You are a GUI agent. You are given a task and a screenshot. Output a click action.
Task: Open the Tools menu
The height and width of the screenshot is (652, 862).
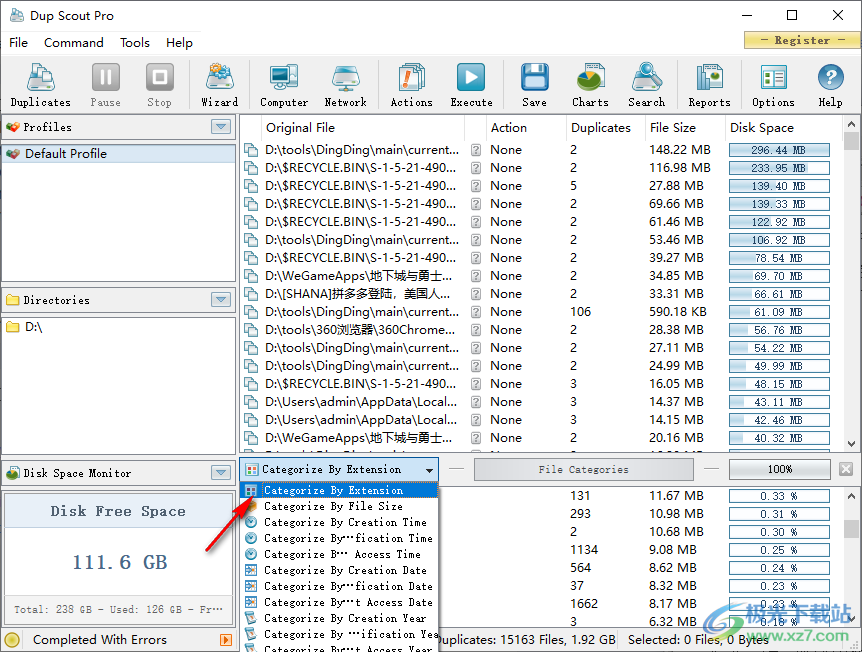(x=135, y=42)
